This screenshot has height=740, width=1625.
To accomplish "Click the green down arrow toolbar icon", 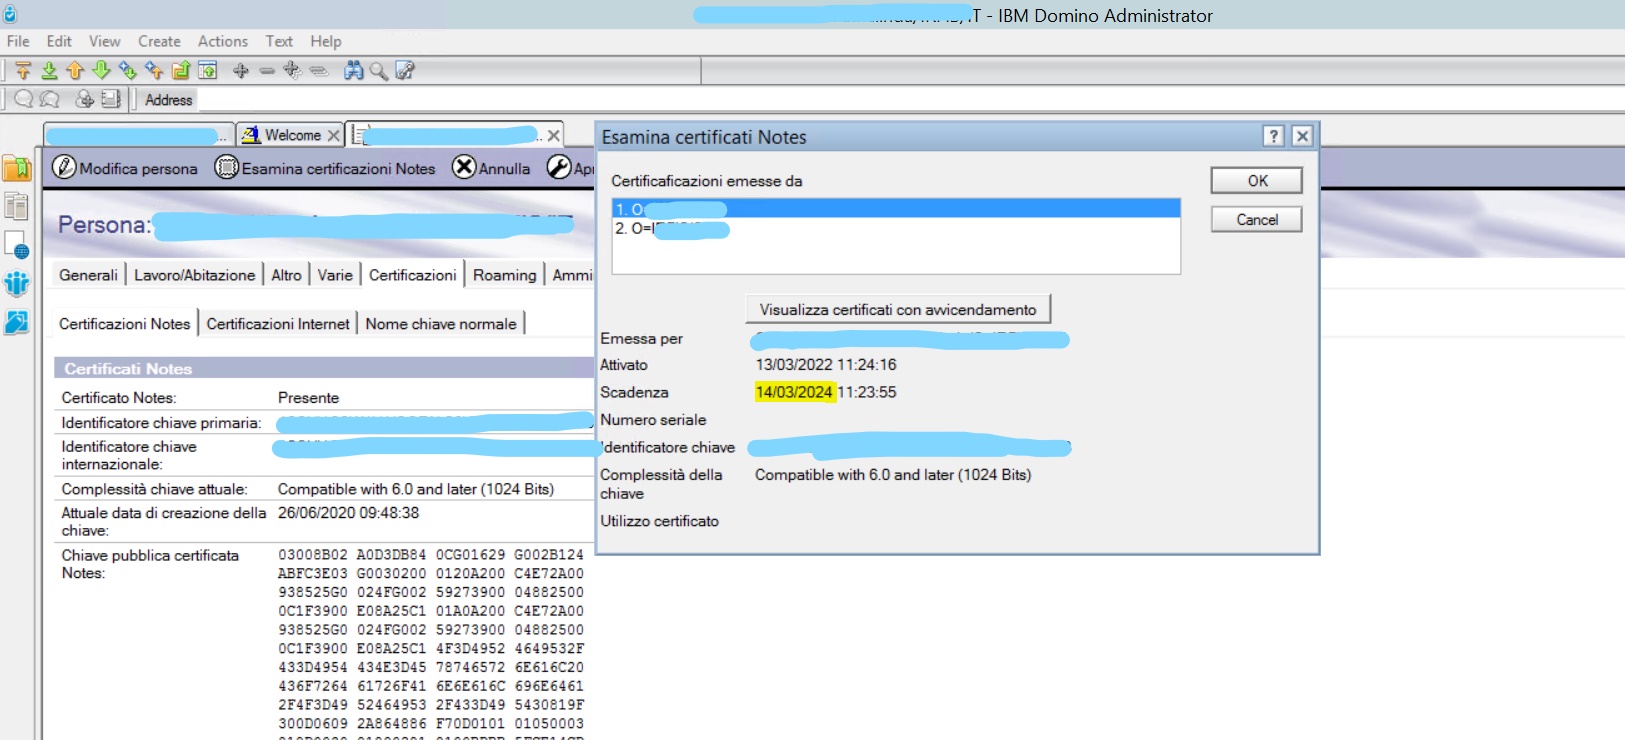I will (x=101, y=70).
